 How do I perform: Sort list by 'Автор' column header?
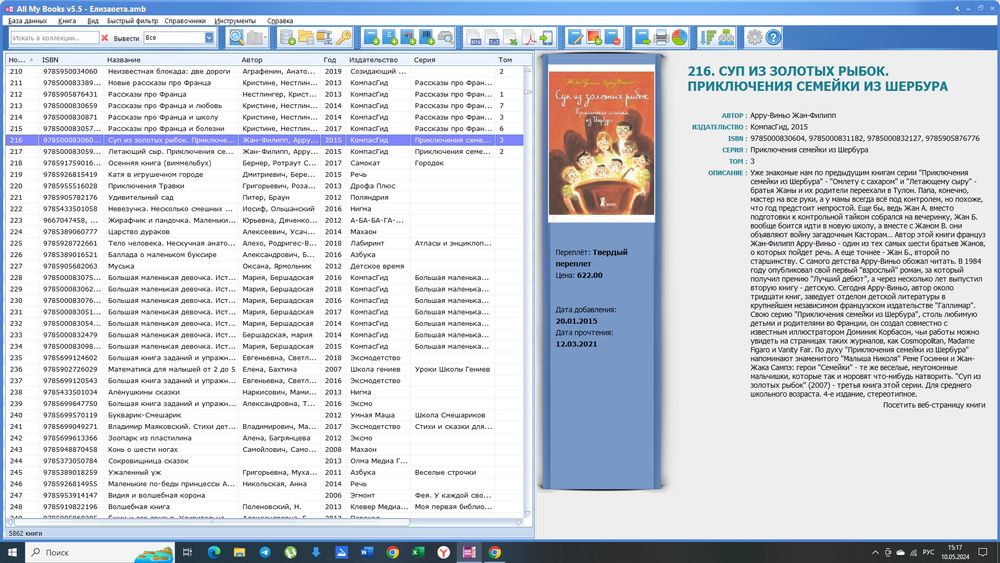(x=252, y=59)
